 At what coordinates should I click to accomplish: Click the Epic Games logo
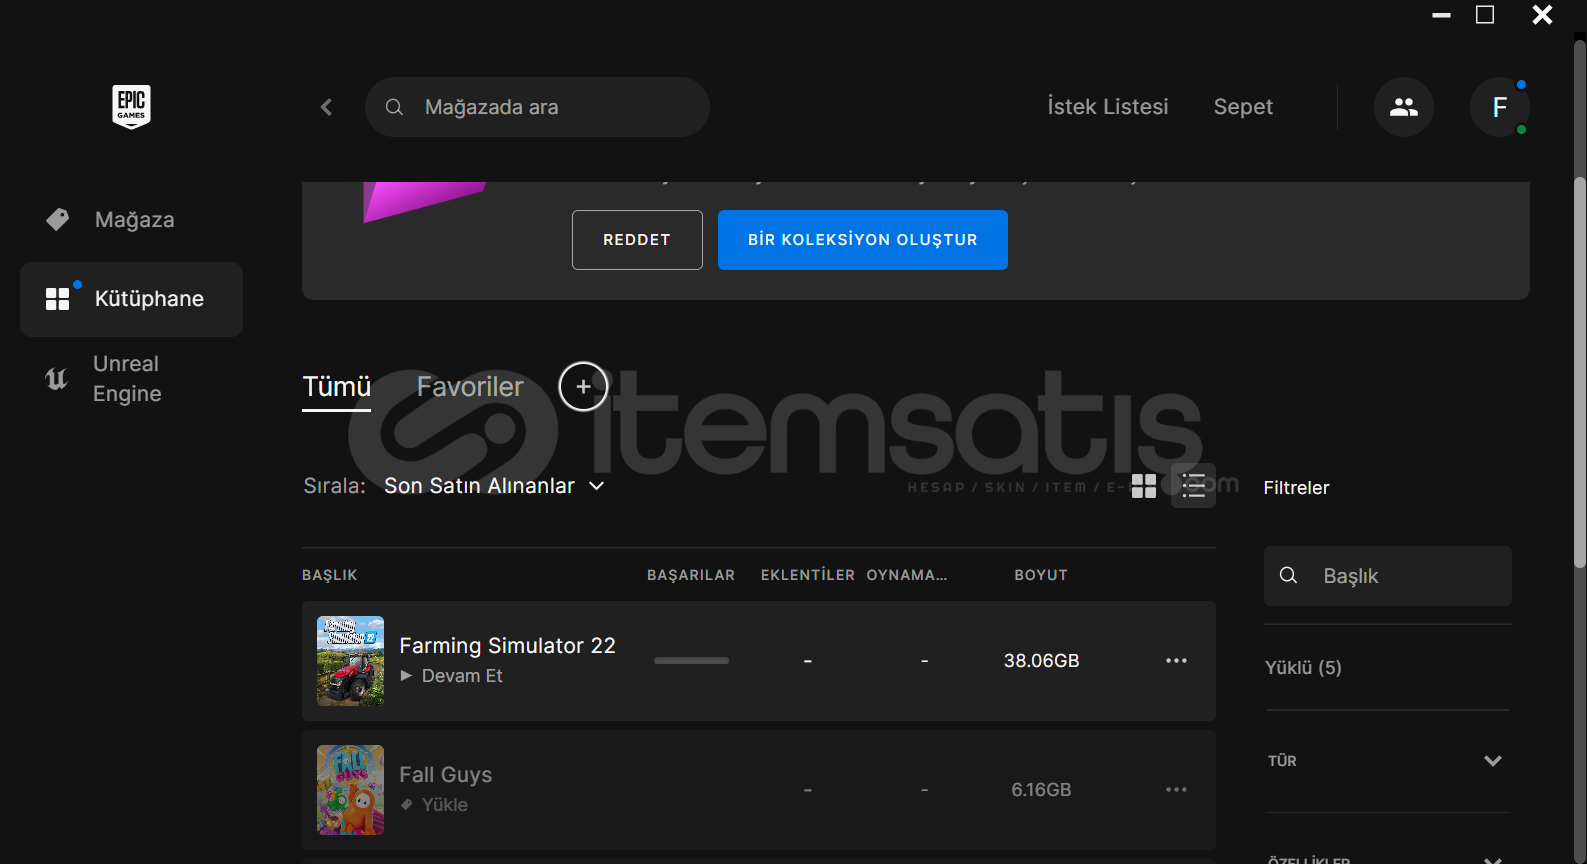pyautogui.click(x=131, y=106)
